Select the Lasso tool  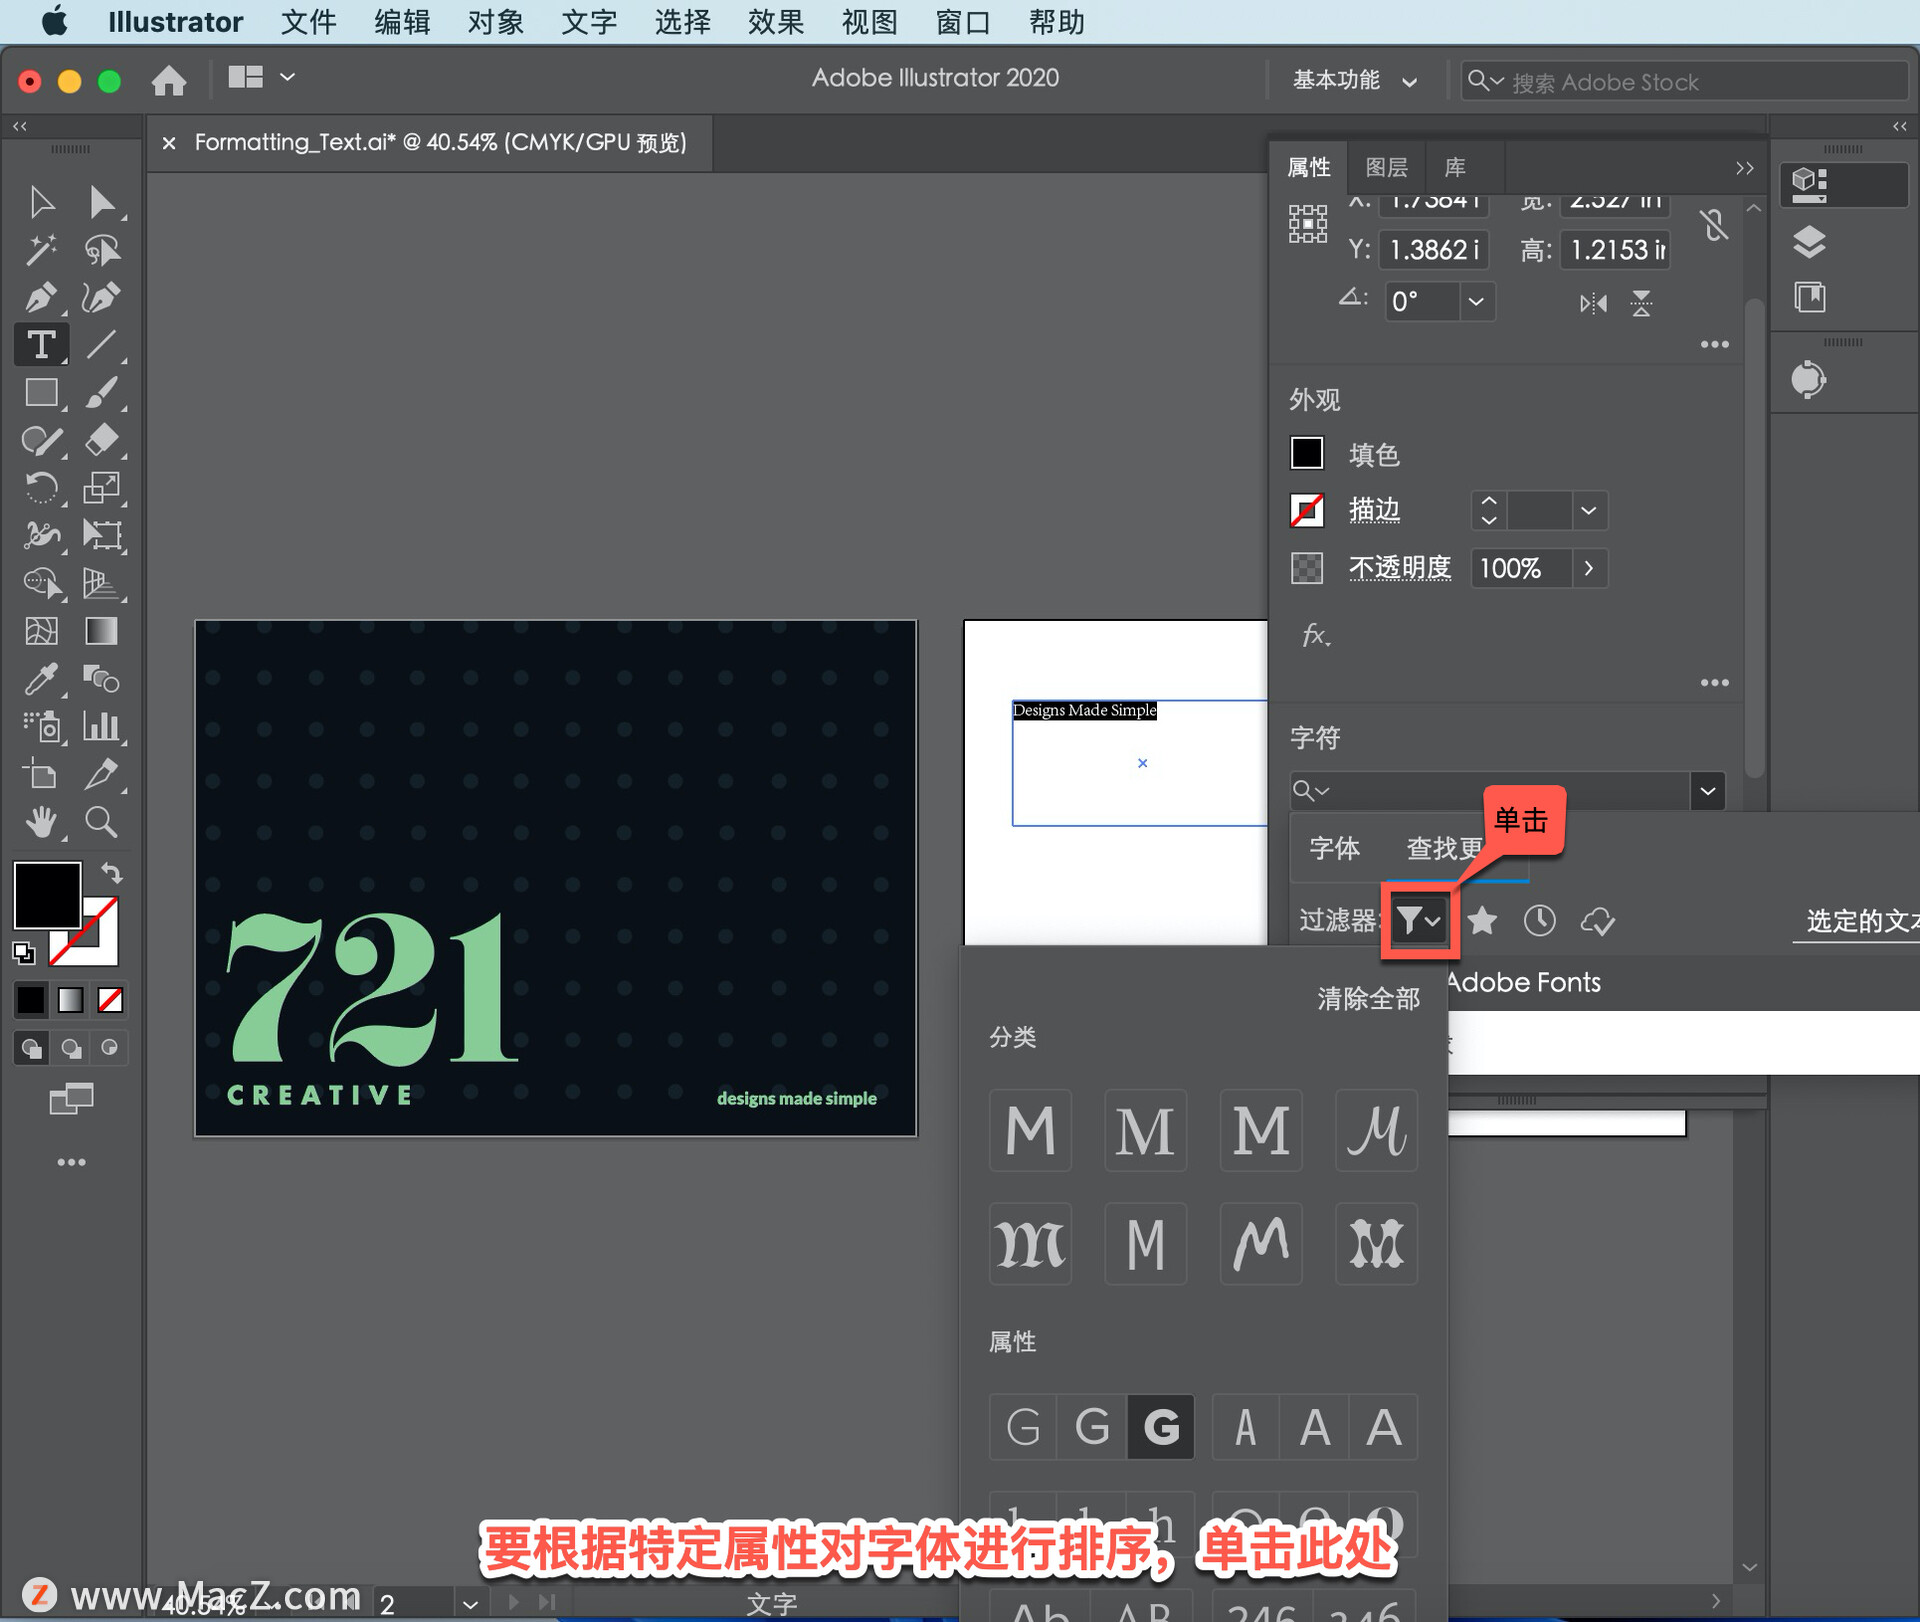[x=101, y=250]
